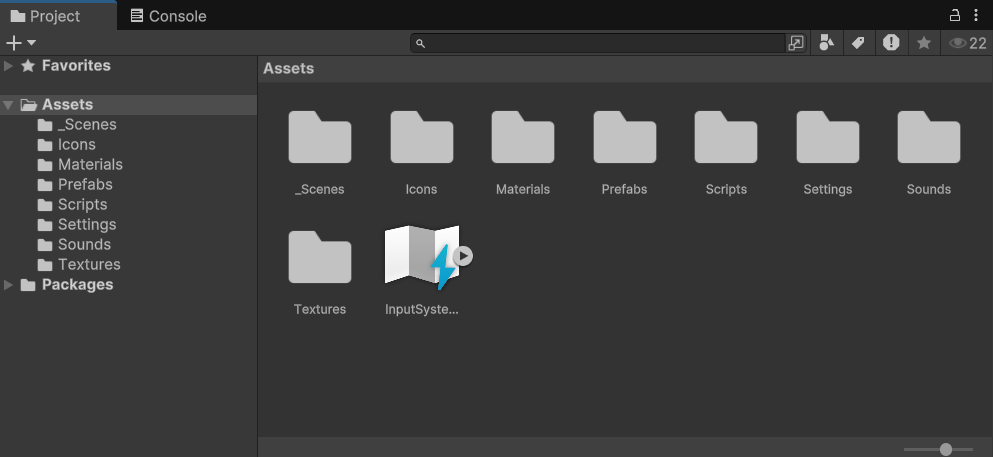Select the Prefabs folder icon in grid
The image size is (993, 457).
point(624,137)
